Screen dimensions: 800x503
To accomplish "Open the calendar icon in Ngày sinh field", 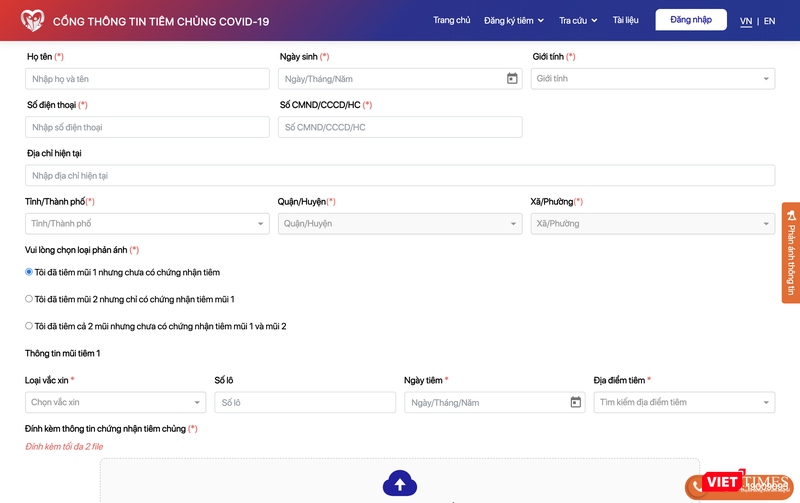I will point(512,79).
